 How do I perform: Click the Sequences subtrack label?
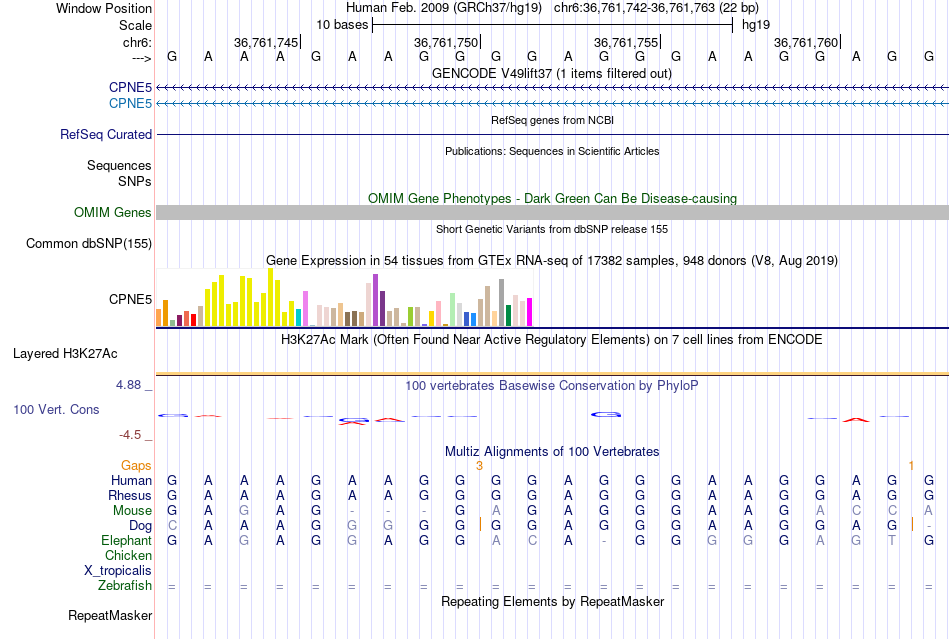[119, 165]
